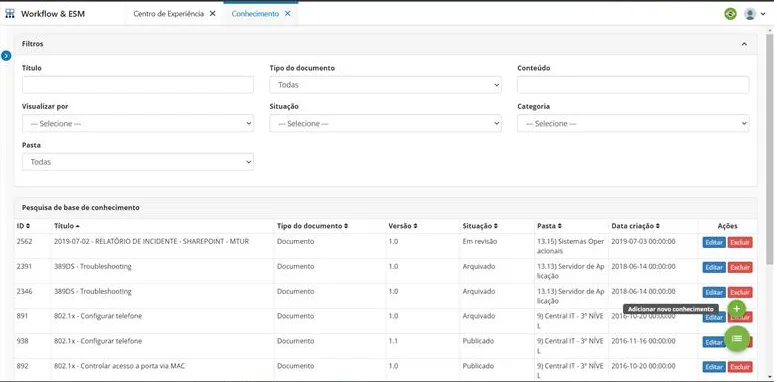
Task: Open the Situação filter dropdown
Action: [386, 123]
